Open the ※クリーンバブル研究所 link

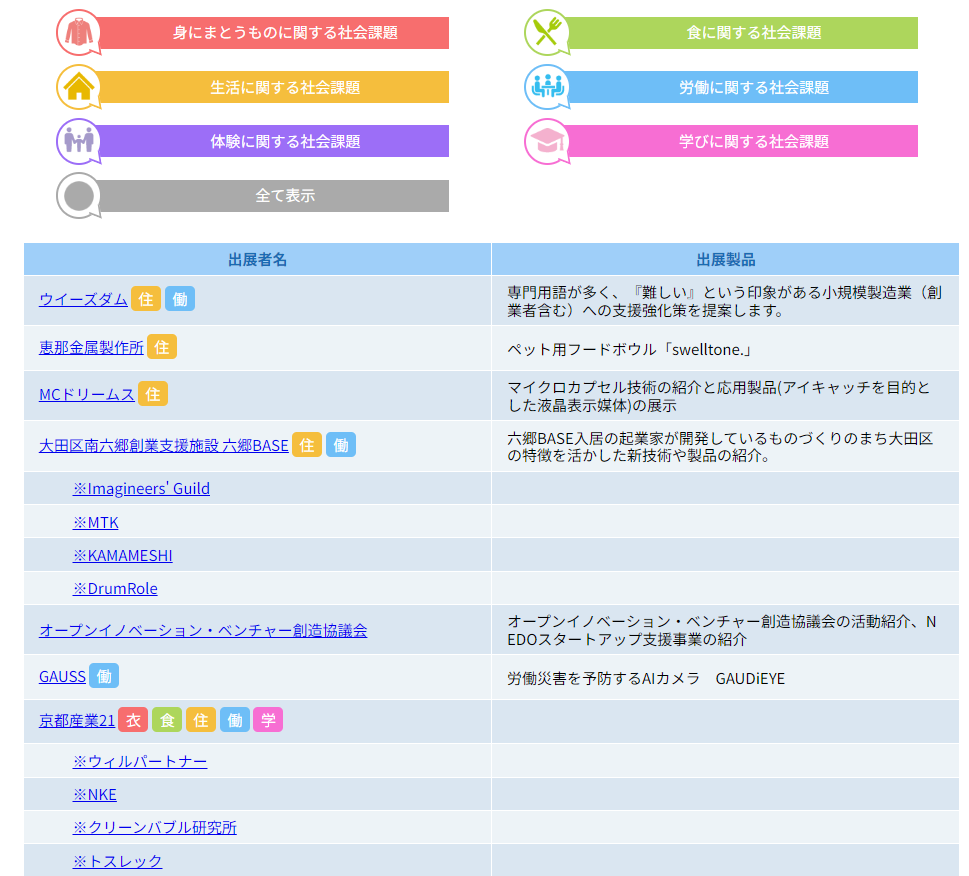155,828
